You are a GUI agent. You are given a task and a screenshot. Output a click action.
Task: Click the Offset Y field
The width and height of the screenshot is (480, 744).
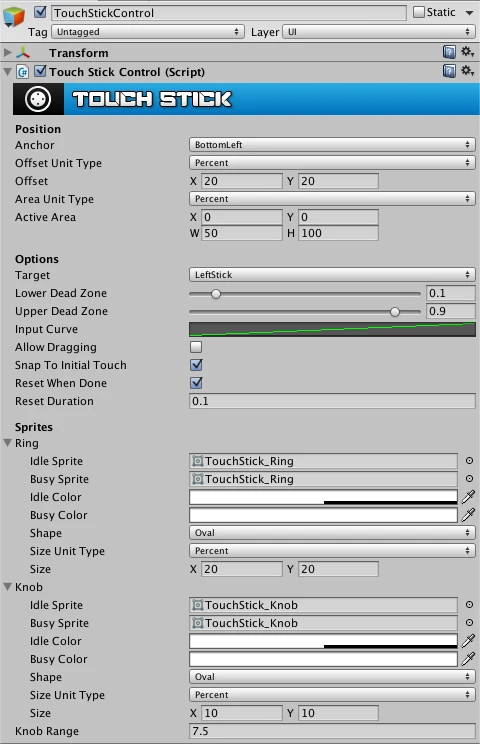[338, 181]
